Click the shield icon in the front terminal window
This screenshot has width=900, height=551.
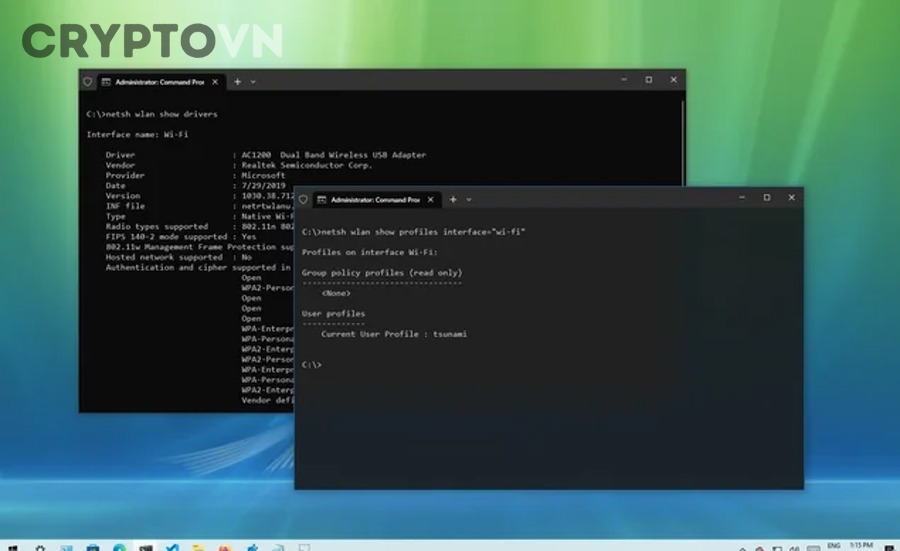point(304,200)
